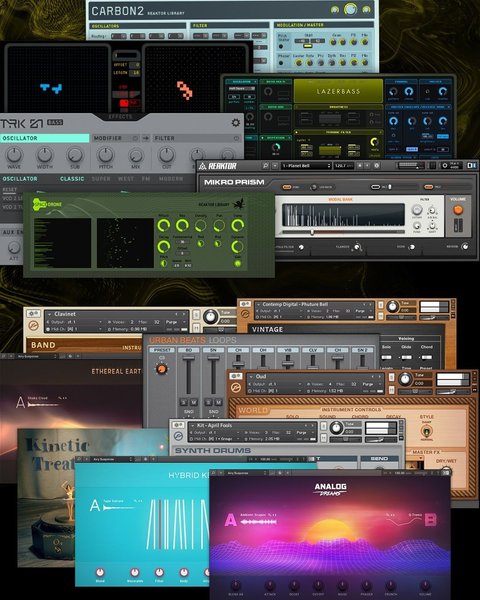Click the VIB channel label in Urban Beats
This screenshot has height=600, width=480.
pyautogui.click(x=287, y=350)
